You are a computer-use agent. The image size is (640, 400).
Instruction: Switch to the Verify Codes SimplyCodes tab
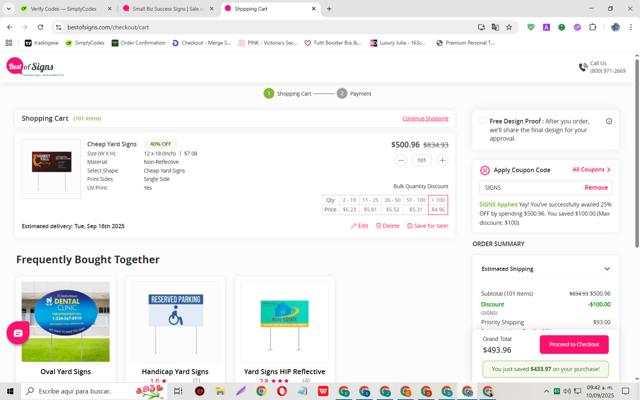point(63,9)
